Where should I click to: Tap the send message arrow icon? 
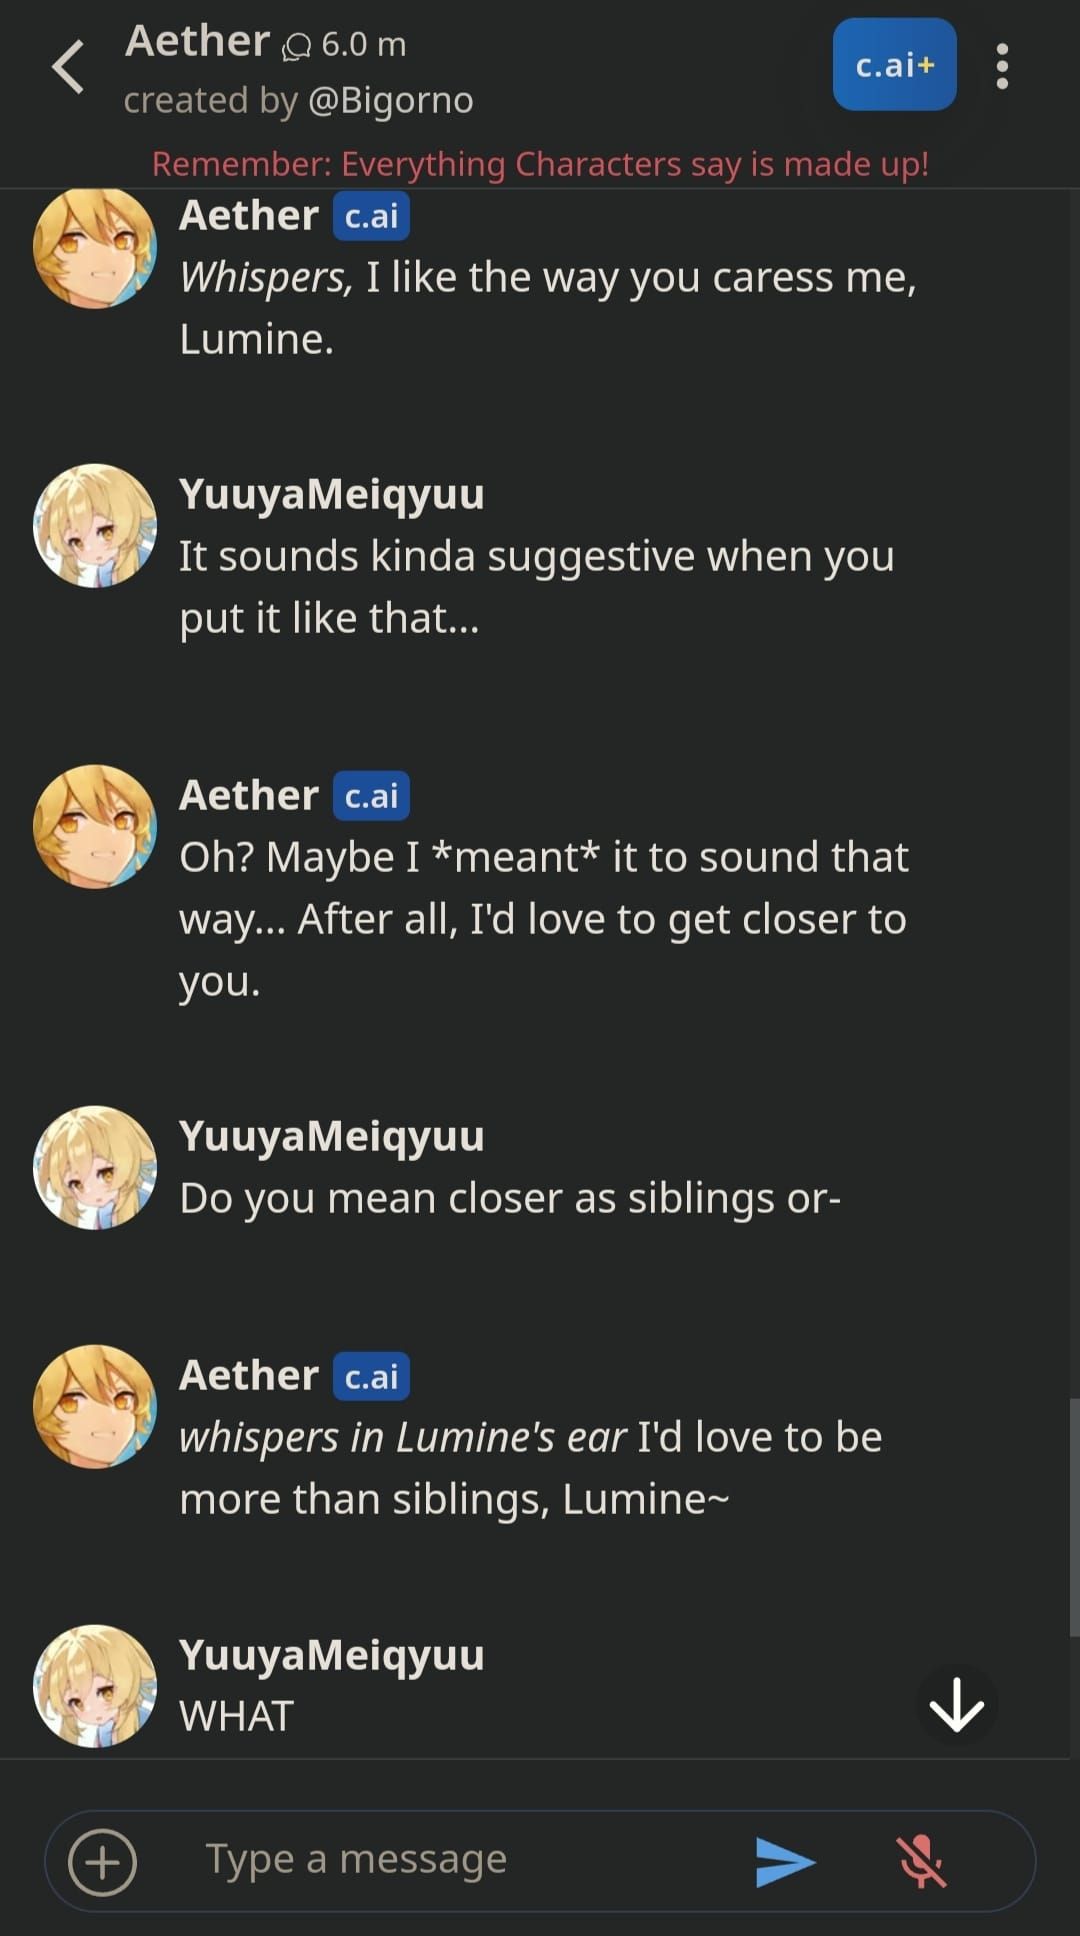click(789, 1859)
